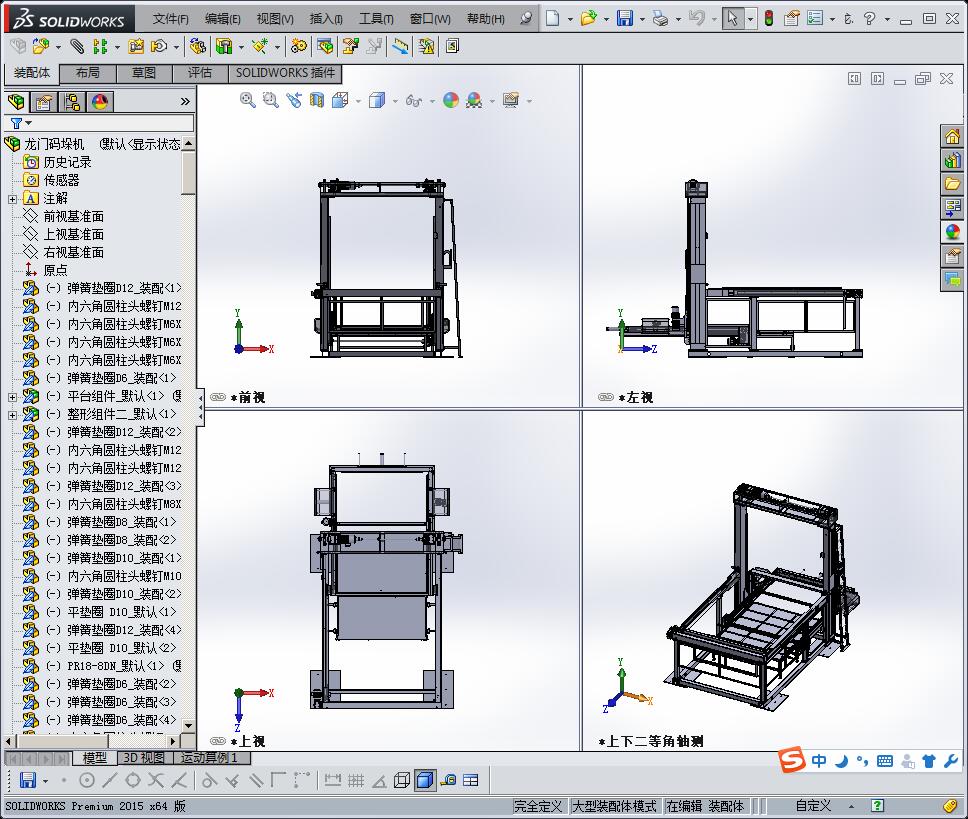
Task: Click the Zoom to Fit icon
Action: click(x=248, y=100)
